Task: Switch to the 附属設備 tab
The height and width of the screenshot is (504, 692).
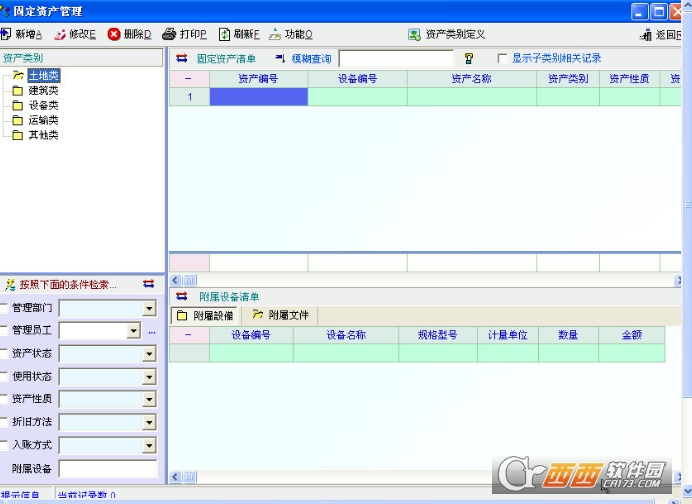Action: coord(206,315)
